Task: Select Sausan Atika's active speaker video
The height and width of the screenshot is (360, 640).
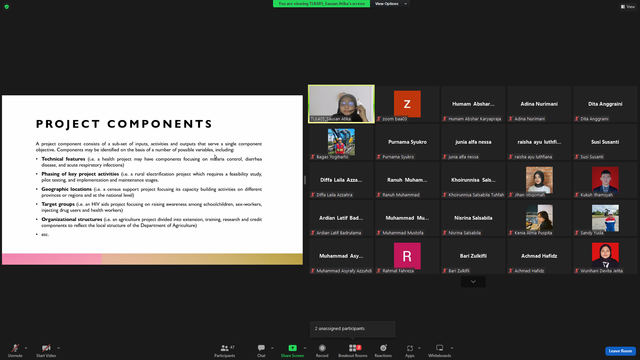Action: (x=341, y=104)
